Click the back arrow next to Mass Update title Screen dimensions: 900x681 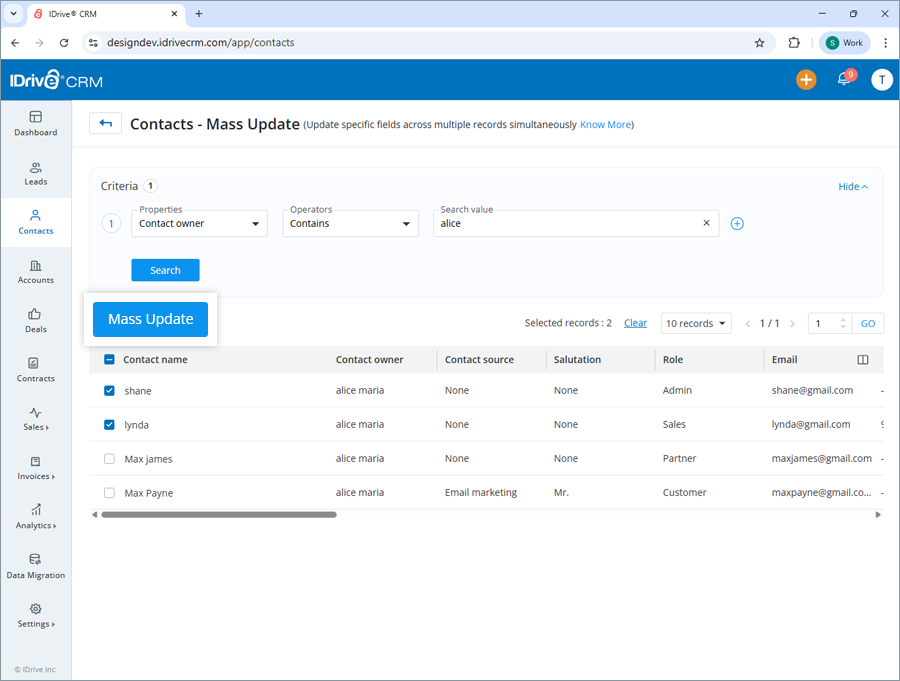(105, 123)
